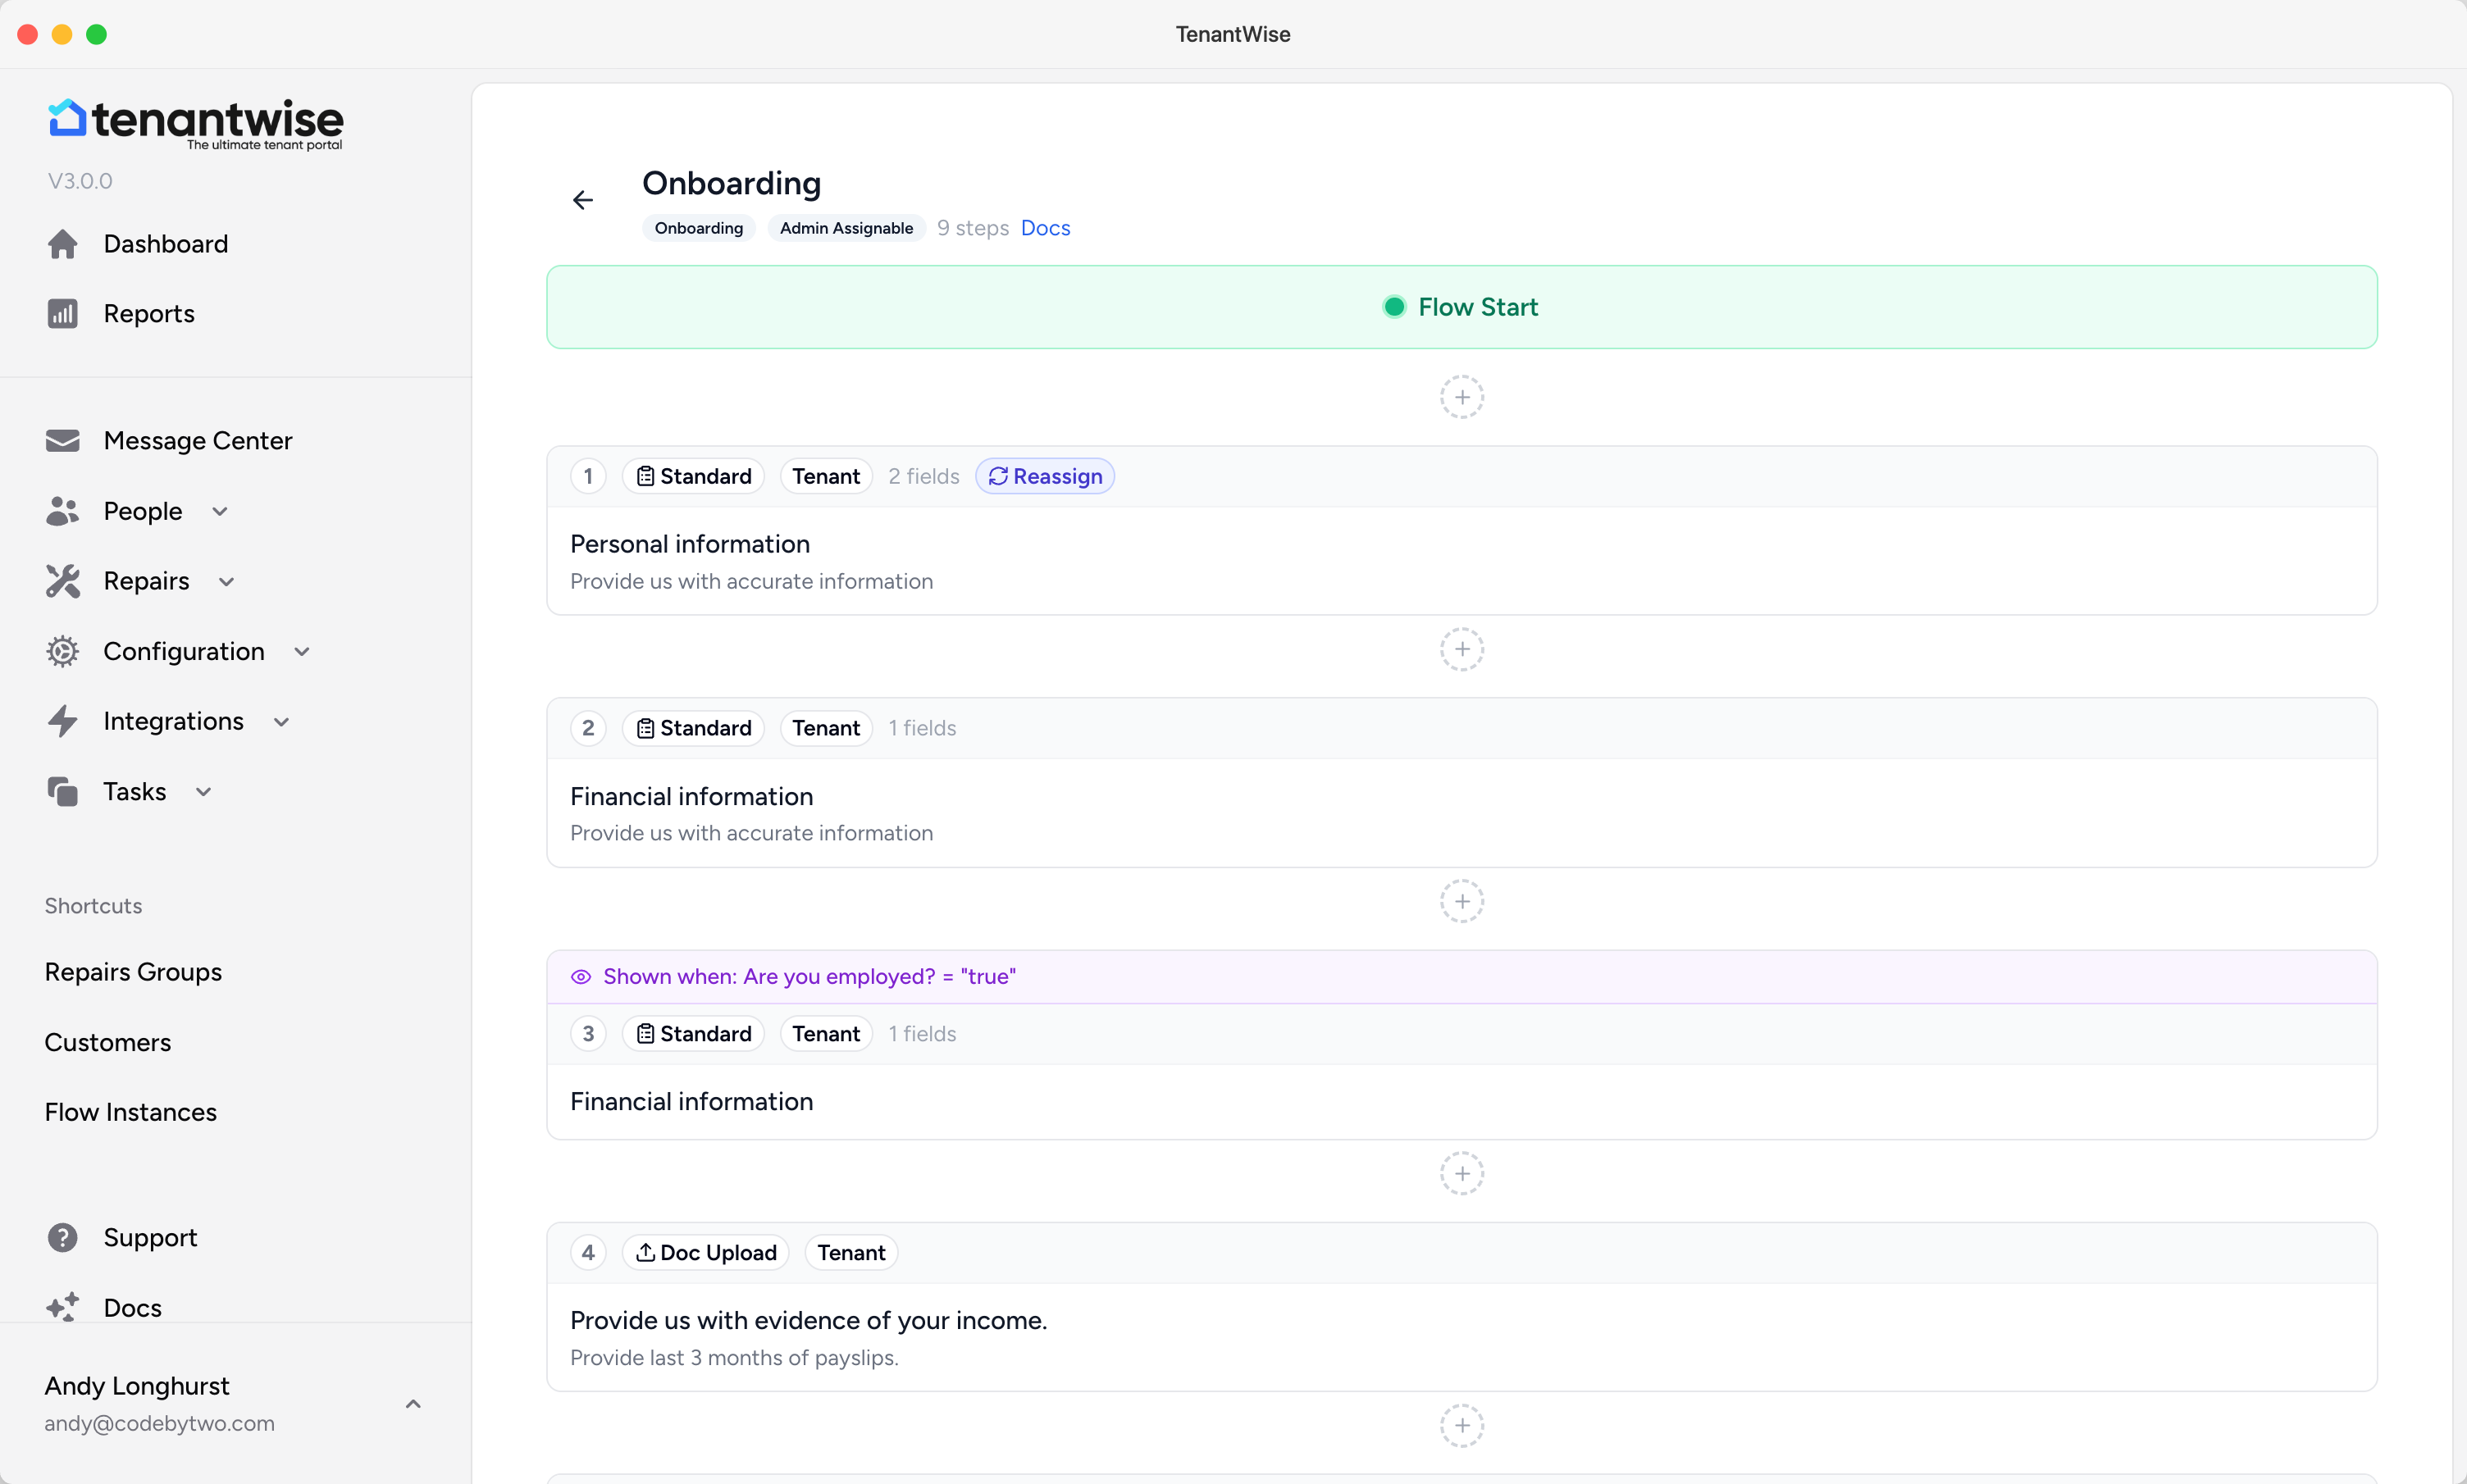Click the back arrow next to Onboarding
This screenshot has width=2467, height=1484.
[x=582, y=200]
